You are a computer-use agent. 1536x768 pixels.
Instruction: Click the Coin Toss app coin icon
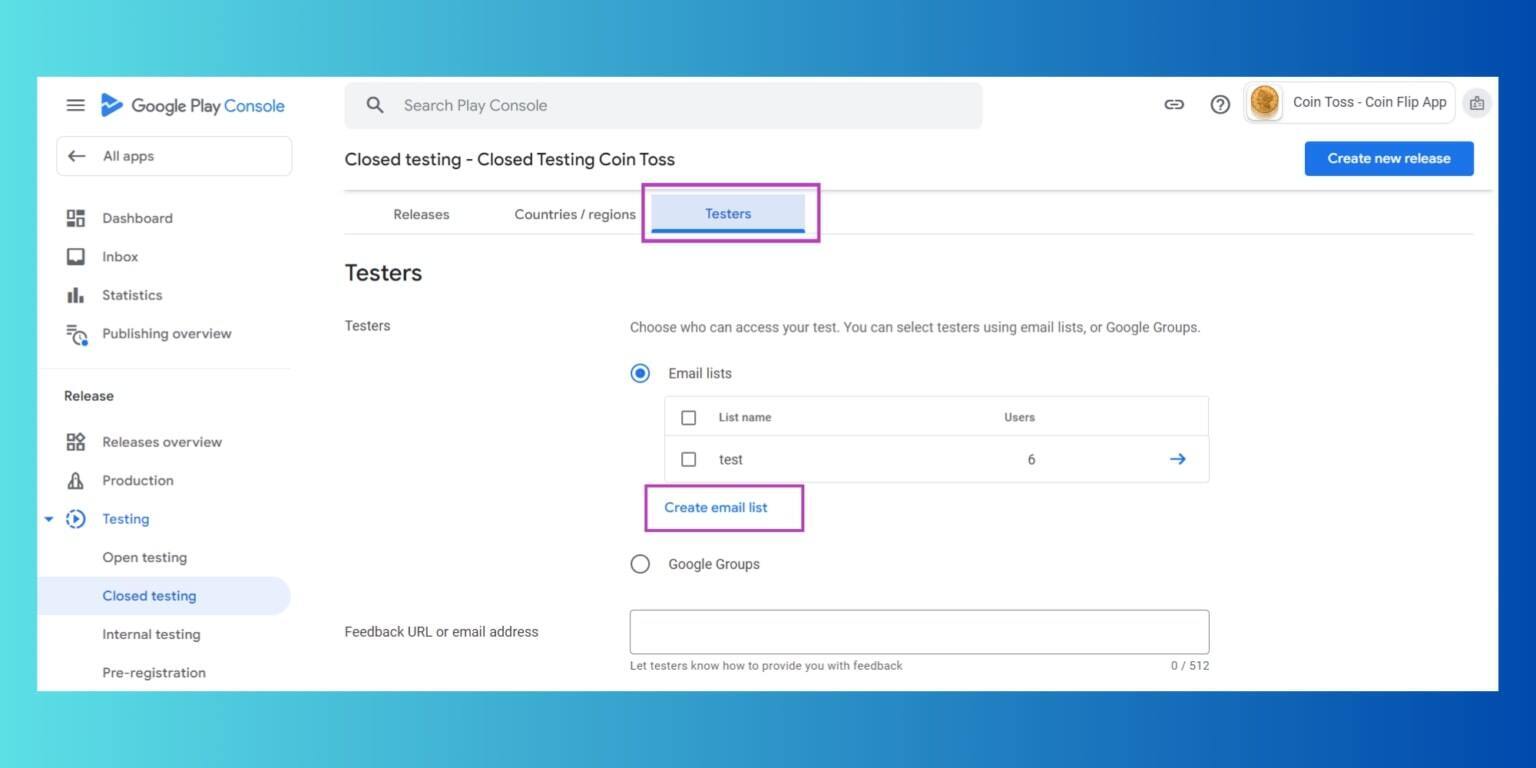pos(1265,102)
